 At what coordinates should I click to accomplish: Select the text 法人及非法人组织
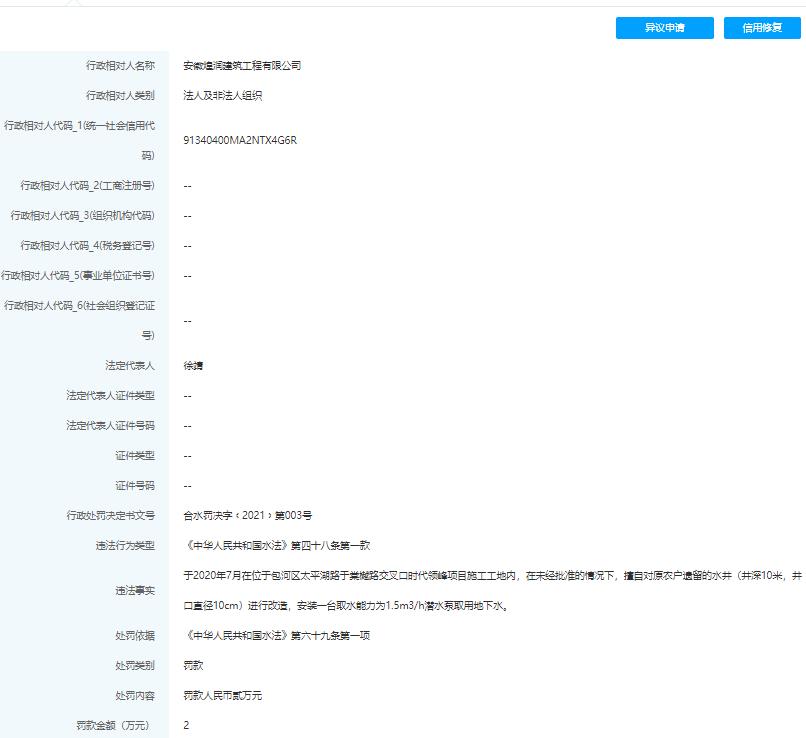(223, 96)
